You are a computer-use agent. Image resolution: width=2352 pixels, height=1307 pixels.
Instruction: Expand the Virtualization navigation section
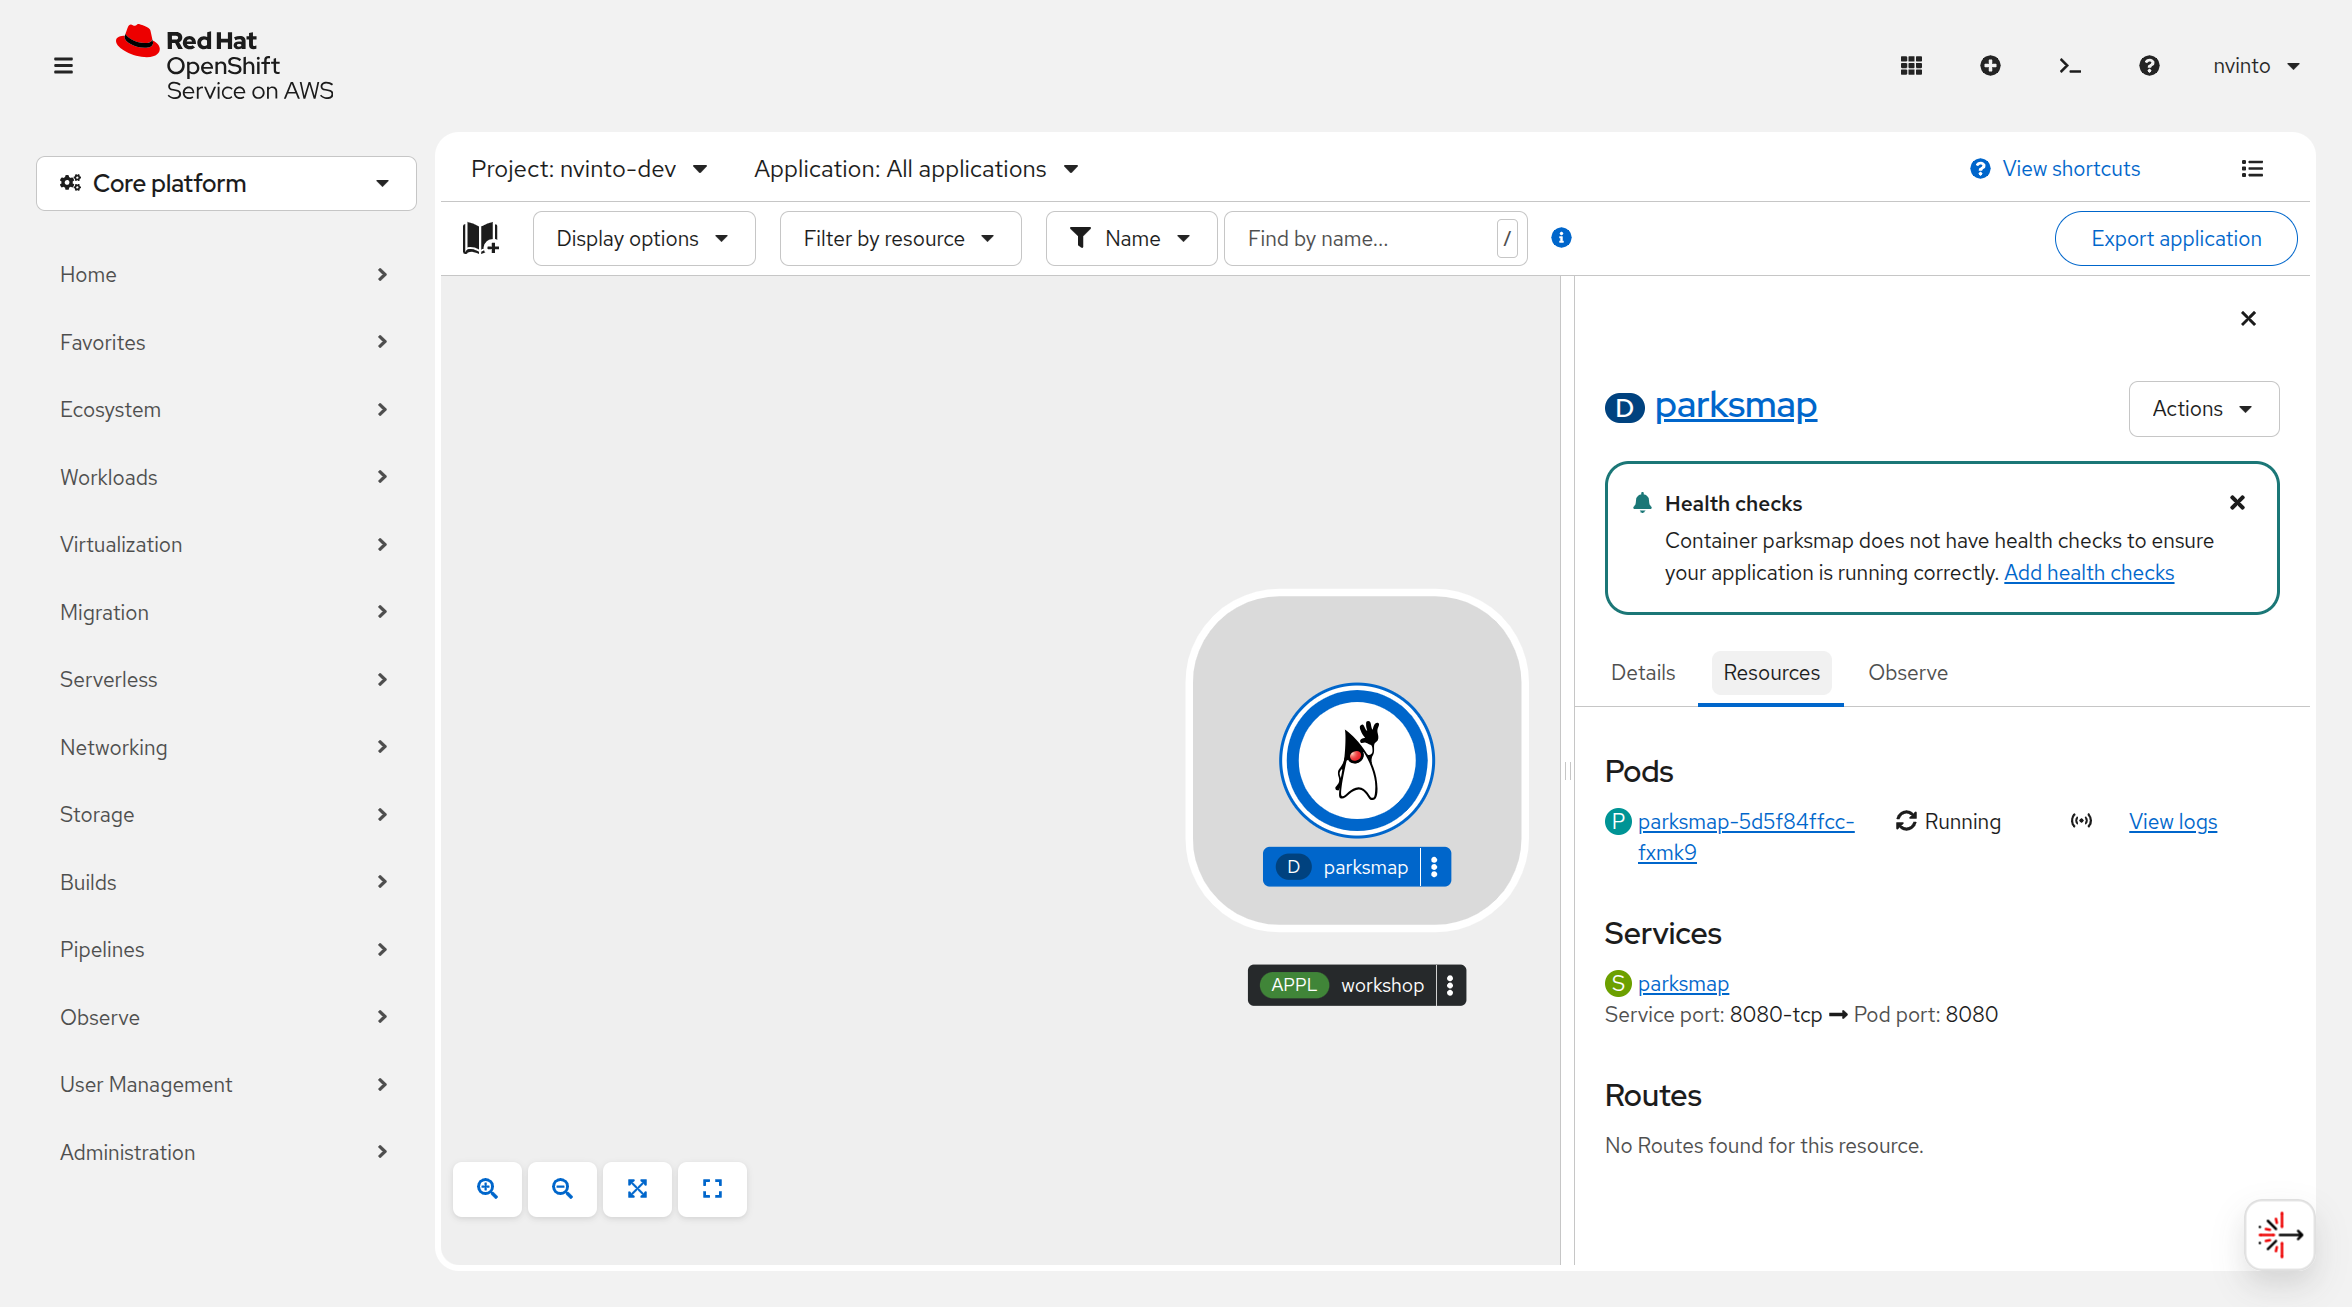coord(225,544)
